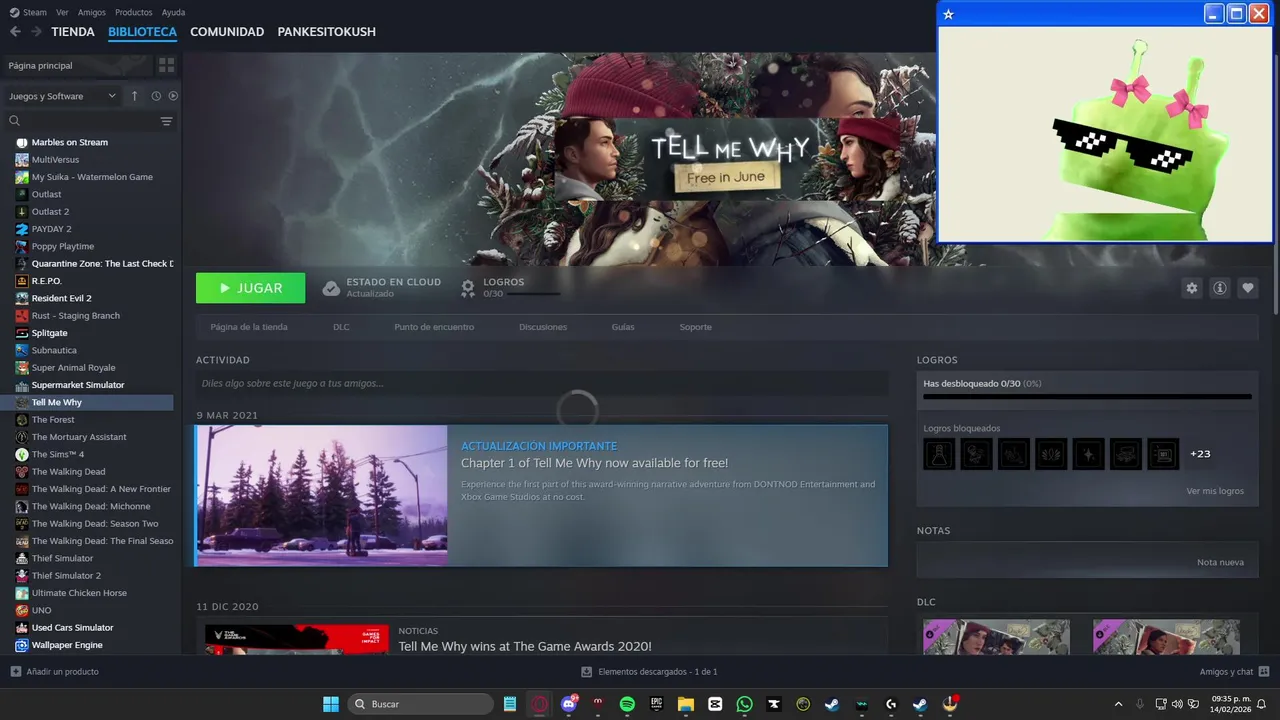Screen dimensions: 1280x720
Task: Open Windows Start menu
Action: coord(330,704)
